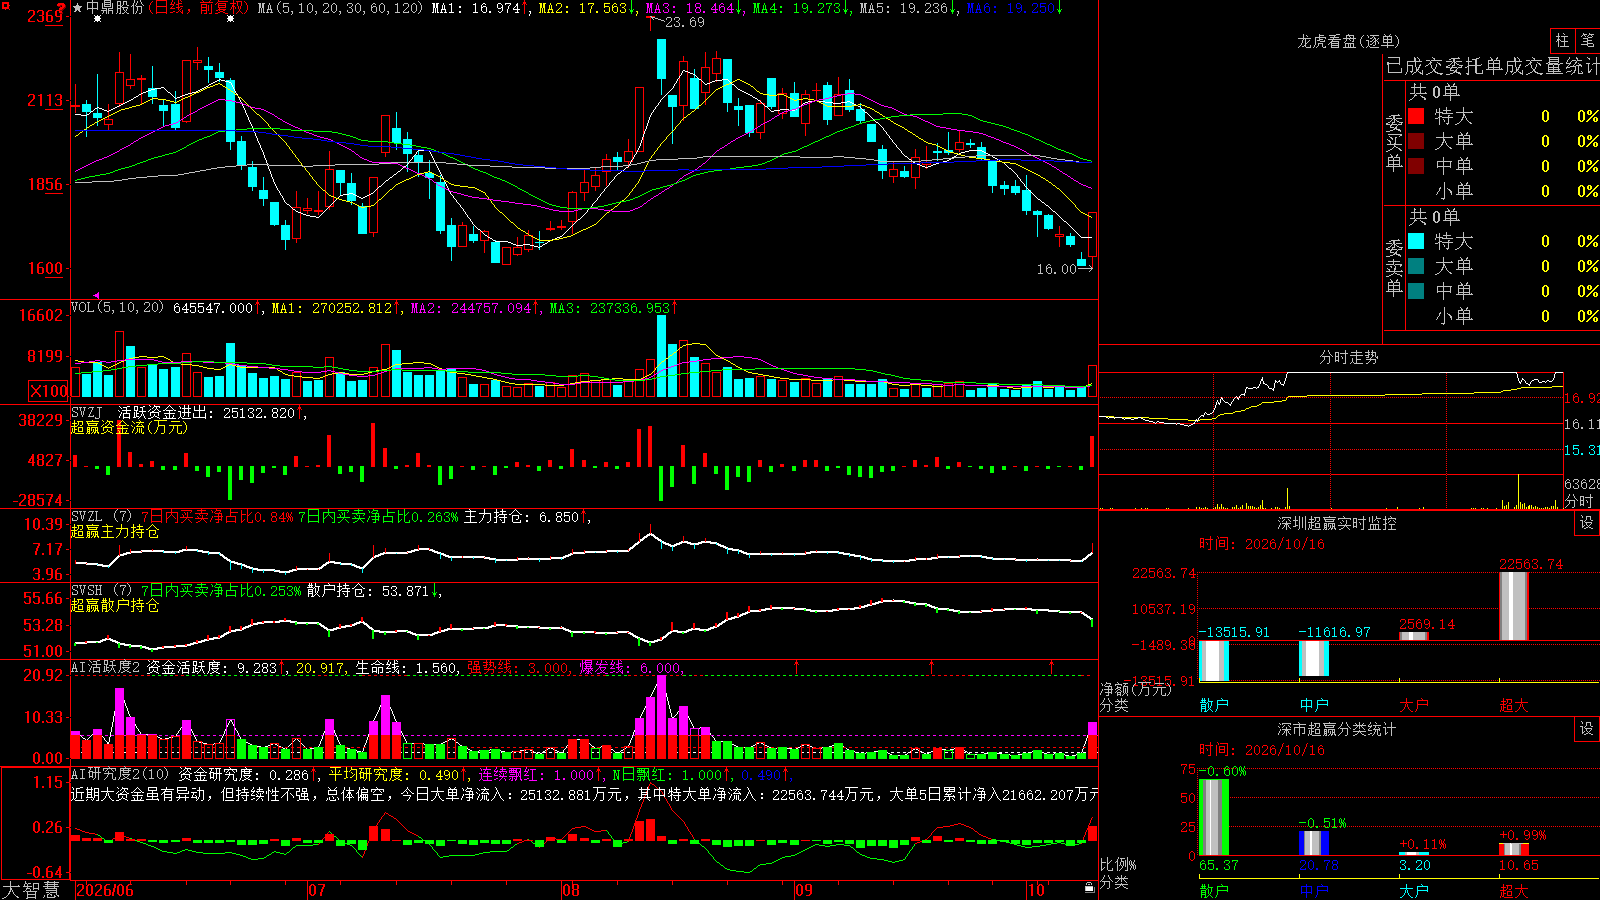1600x900 pixels.
Task: Click MA(5,10,20,30,60,120) indicator parameters
Action: coord(341,8)
